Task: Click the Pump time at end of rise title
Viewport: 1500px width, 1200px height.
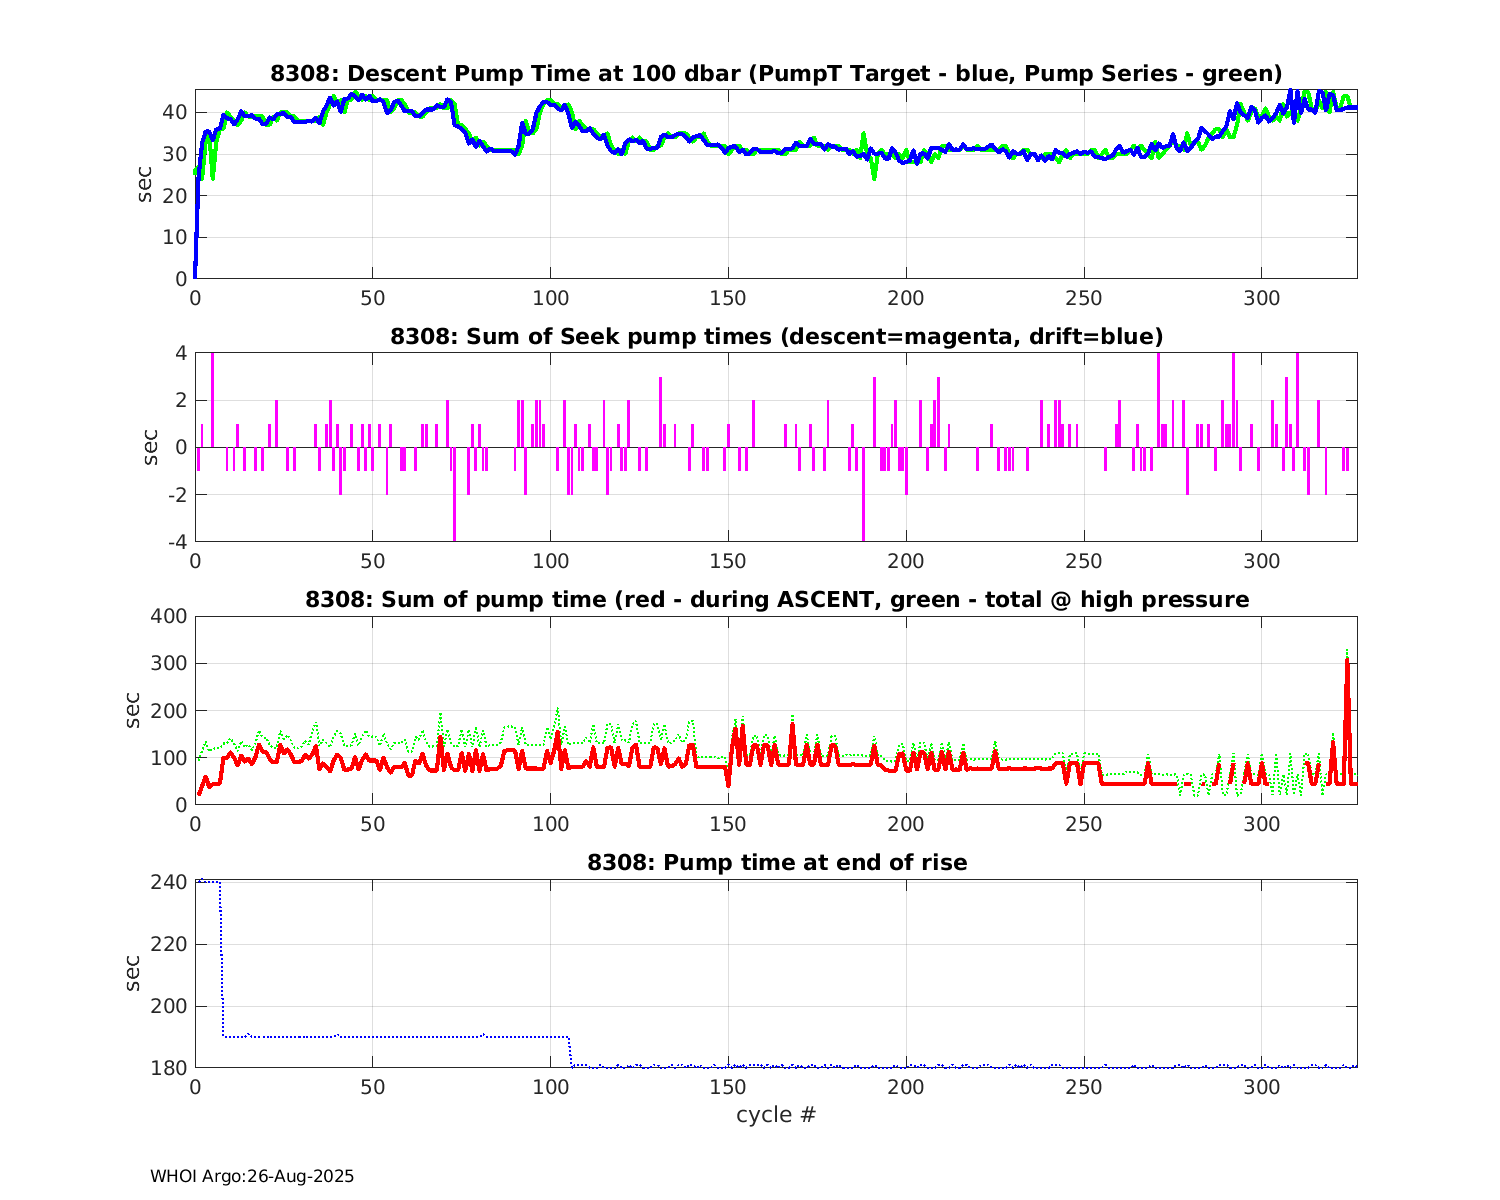Action: tap(776, 862)
